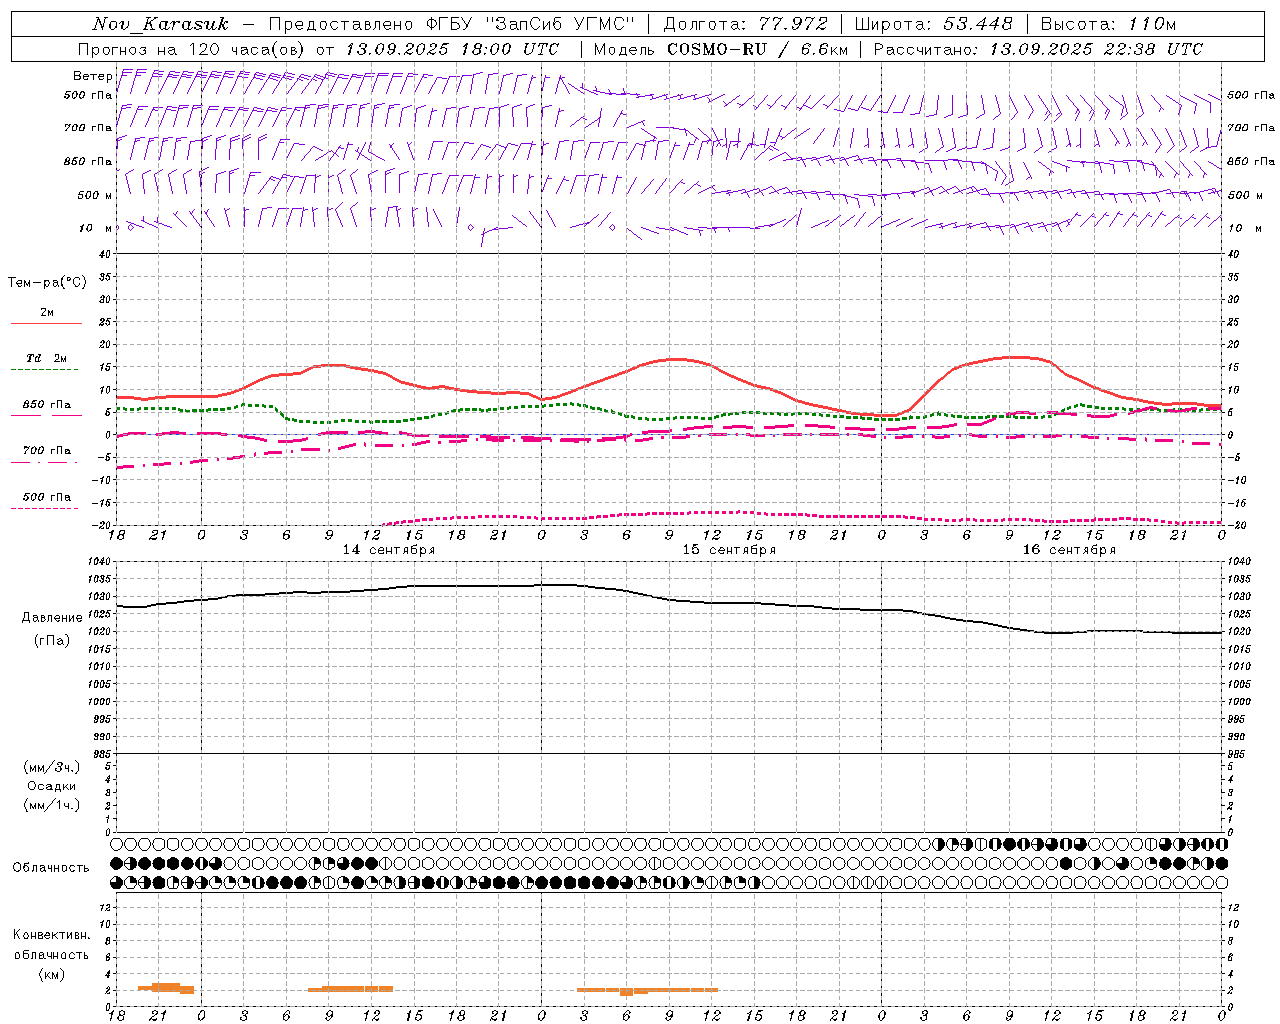Click the orange convective cloud bar before 14 September midnight

(x=166, y=988)
